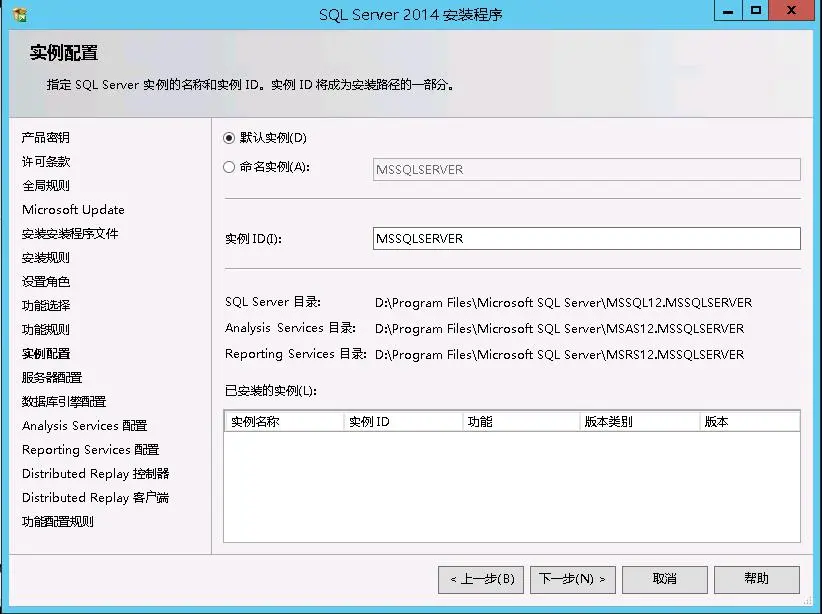Click the Analysis Services 目录 path MSAS12.MSSQLSERVER
Image resolution: width=822 pixels, height=614 pixels.
click(x=559, y=329)
